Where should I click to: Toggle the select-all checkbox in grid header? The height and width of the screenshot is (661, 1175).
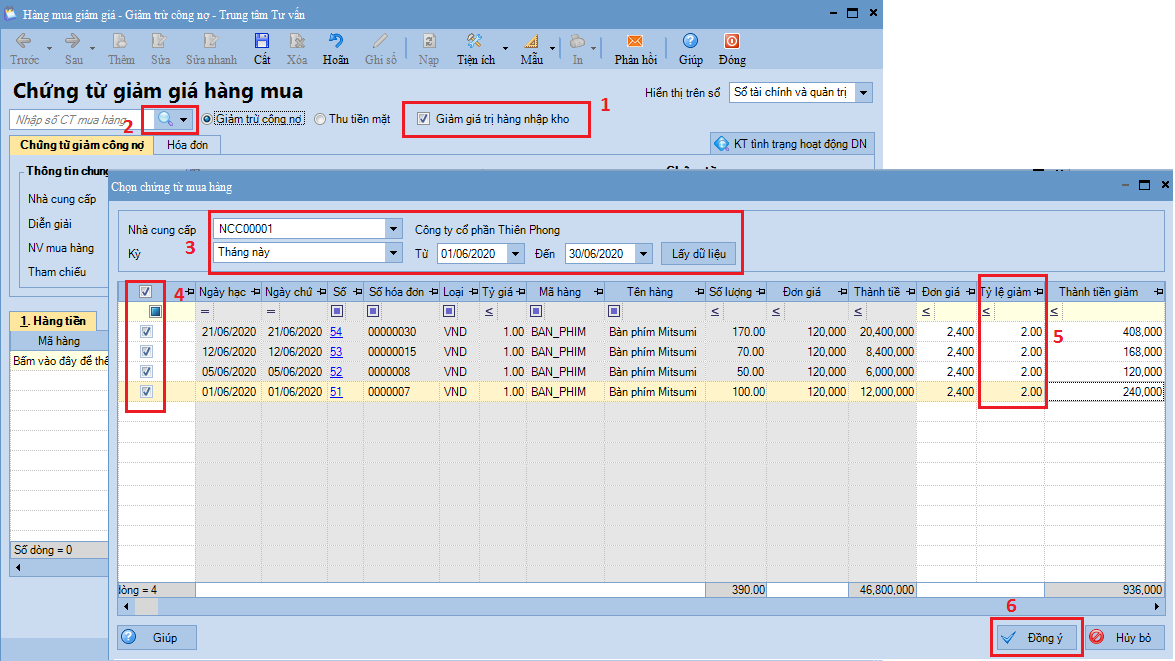pos(145,292)
